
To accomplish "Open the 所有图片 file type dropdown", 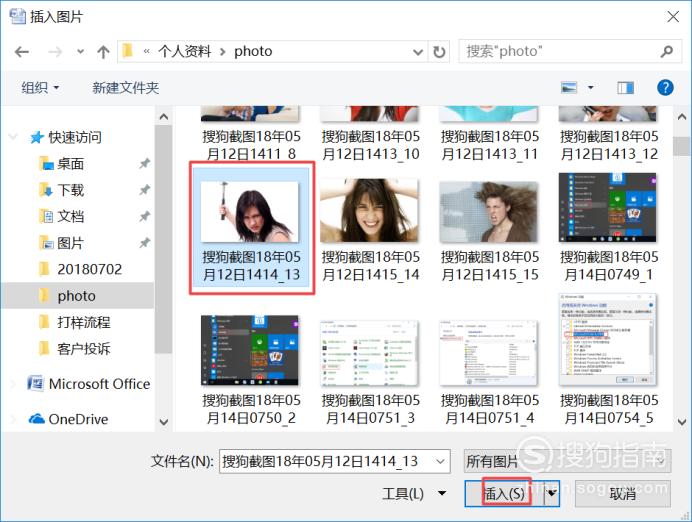I will (x=568, y=461).
